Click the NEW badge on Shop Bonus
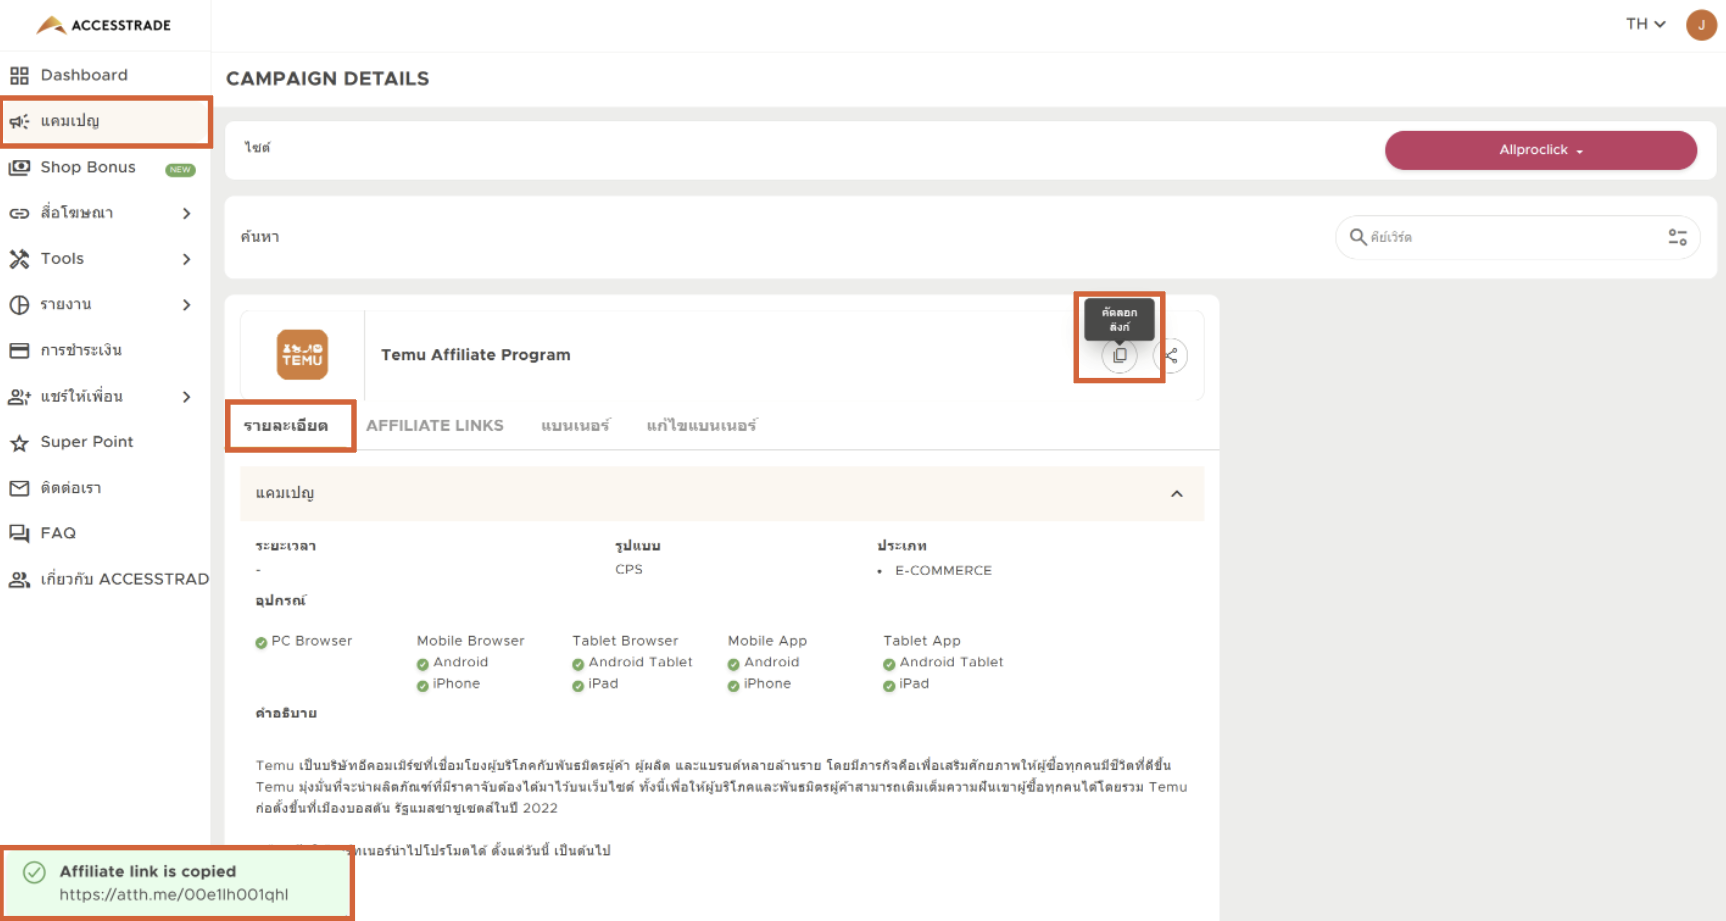This screenshot has width=1726, height=921. click(x=180, y=170)
